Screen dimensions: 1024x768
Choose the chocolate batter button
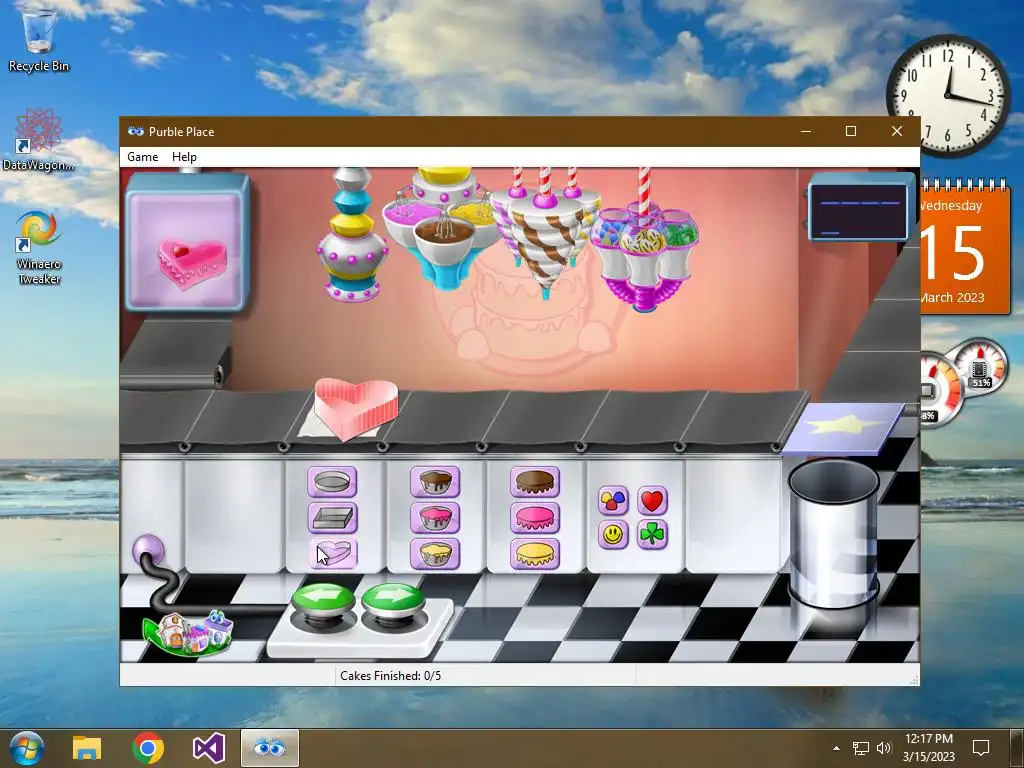point(435,482)
